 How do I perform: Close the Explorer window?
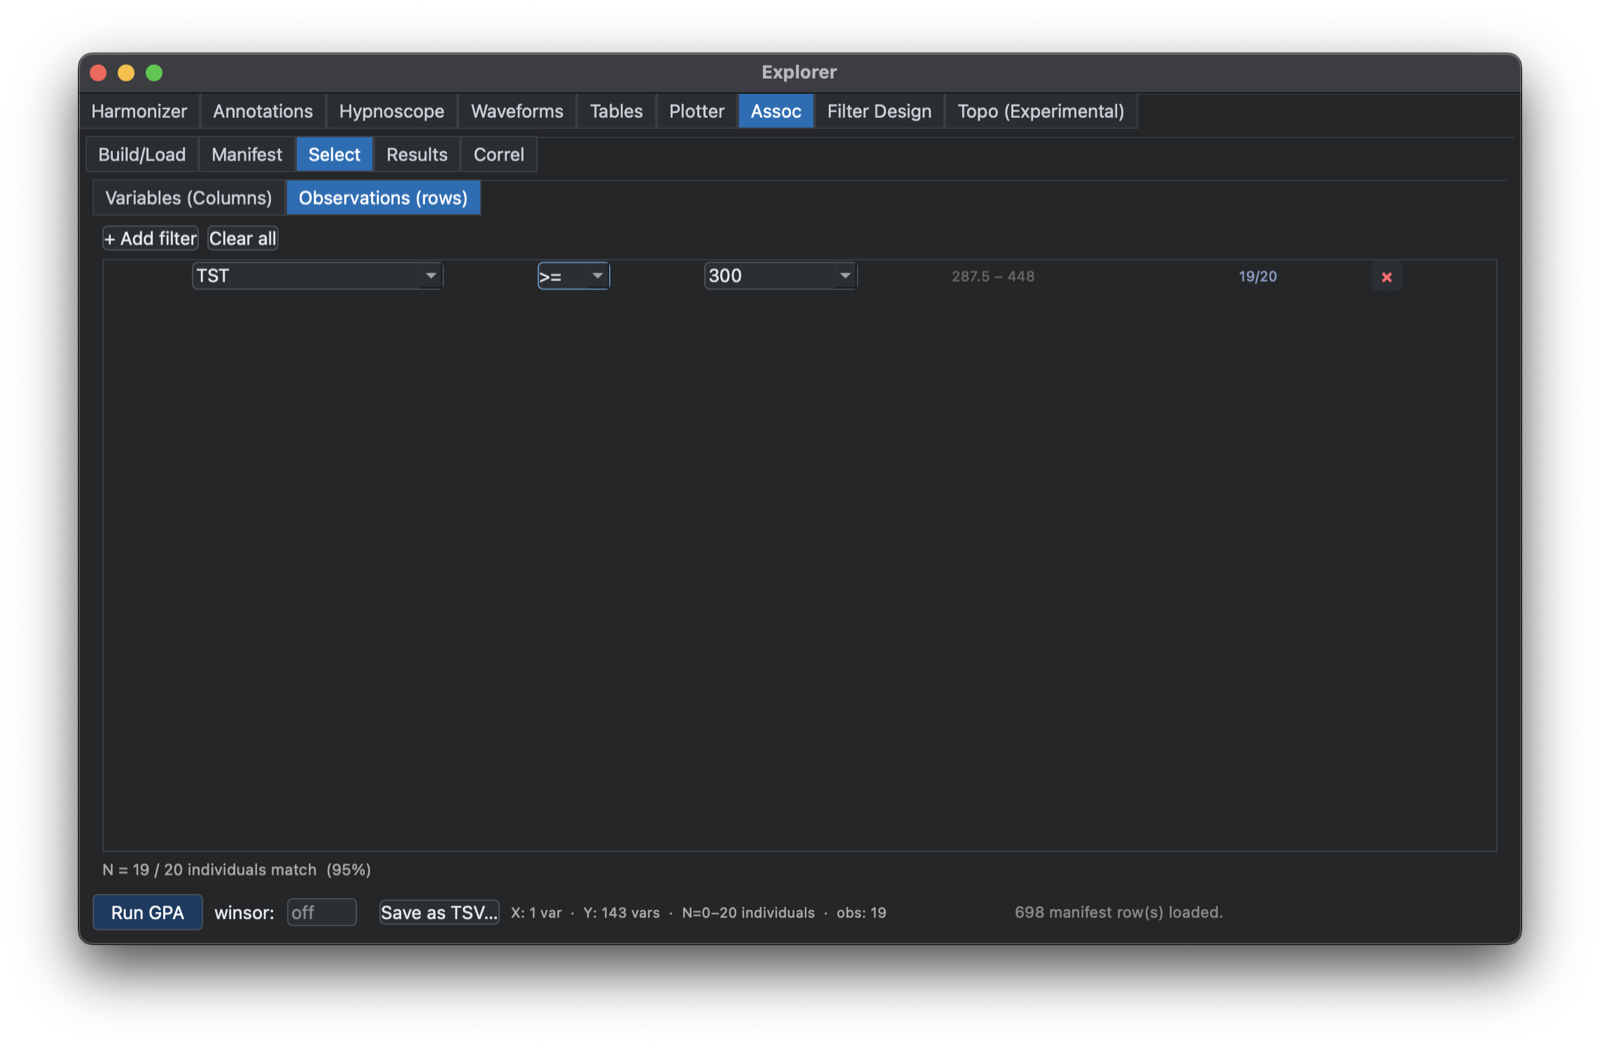[98, 72]
